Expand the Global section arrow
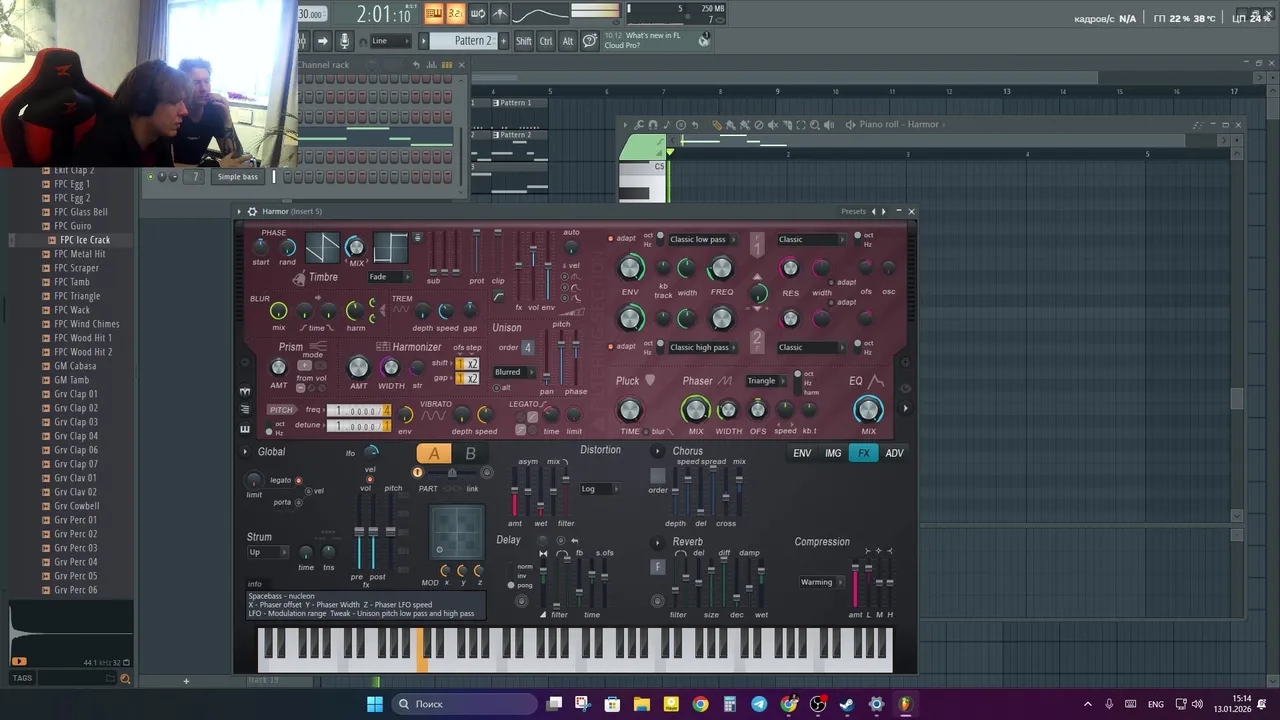1280x720 pixels. 245,452
